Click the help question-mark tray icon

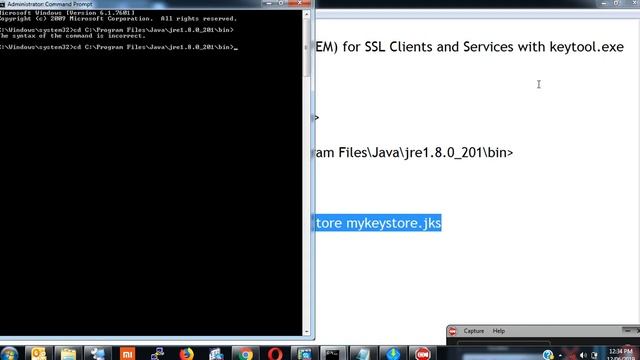[x=548, y=355]
